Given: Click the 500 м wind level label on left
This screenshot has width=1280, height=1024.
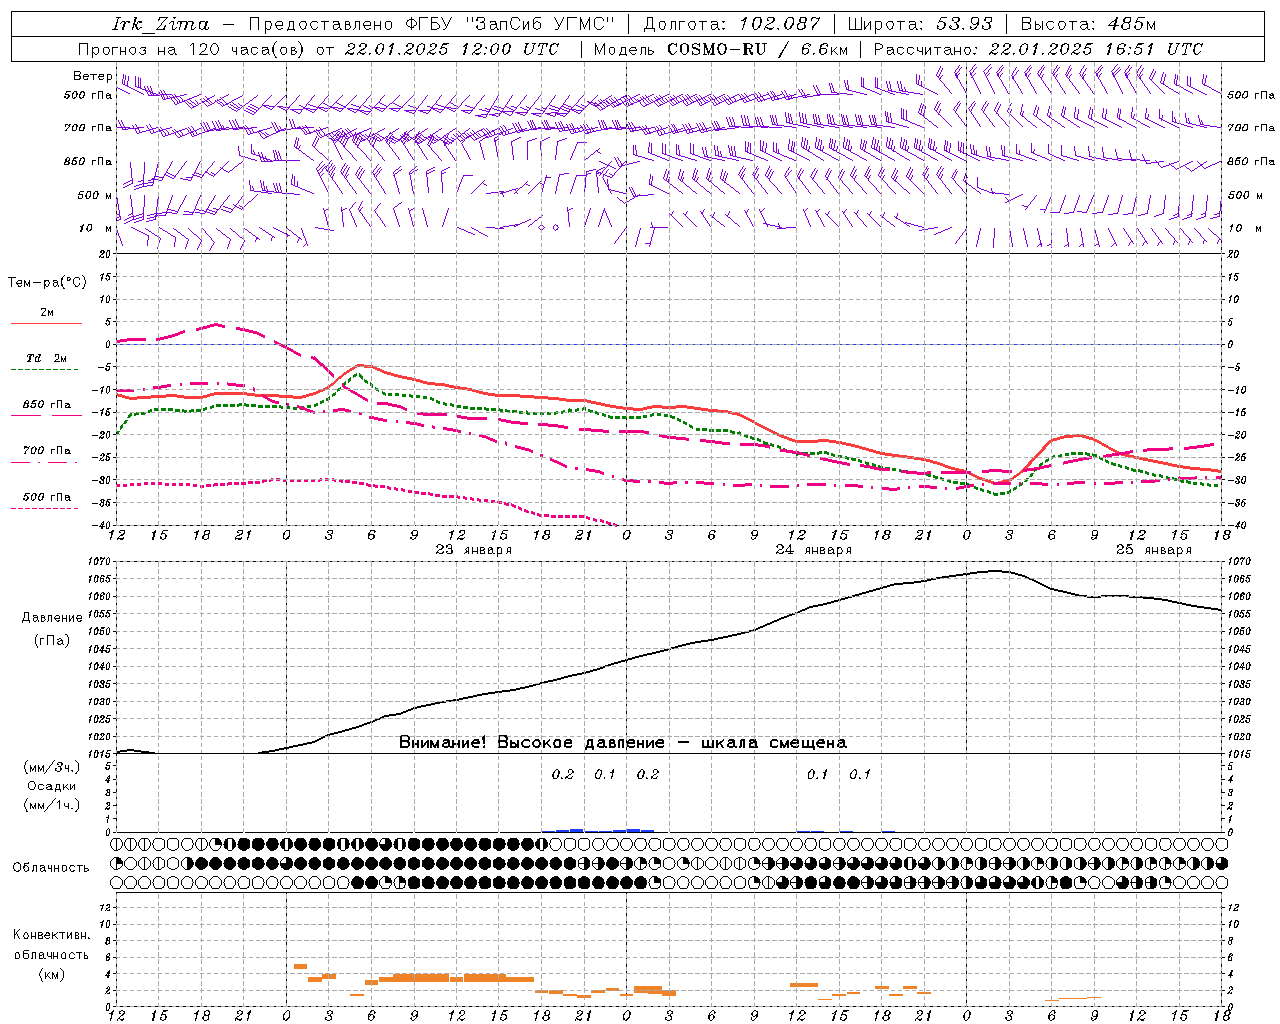Looking at the screenshot, I should 95,195.
